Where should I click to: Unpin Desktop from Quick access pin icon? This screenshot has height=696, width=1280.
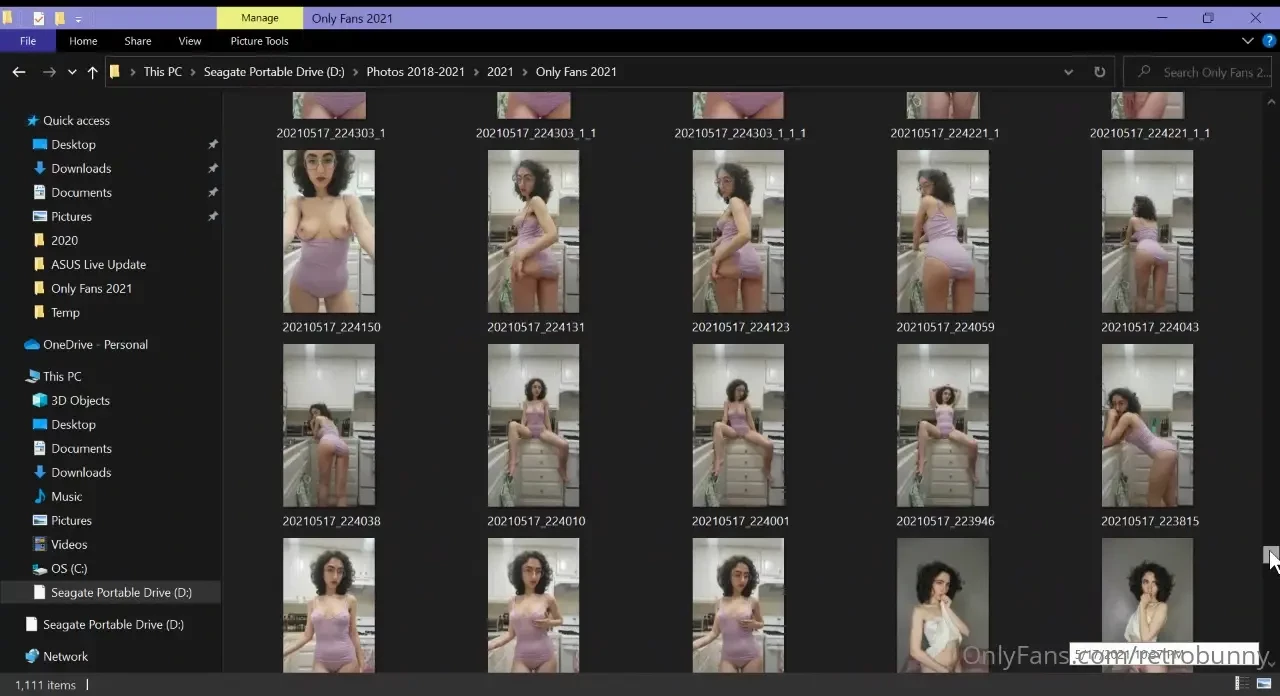(x=212, y=144)
